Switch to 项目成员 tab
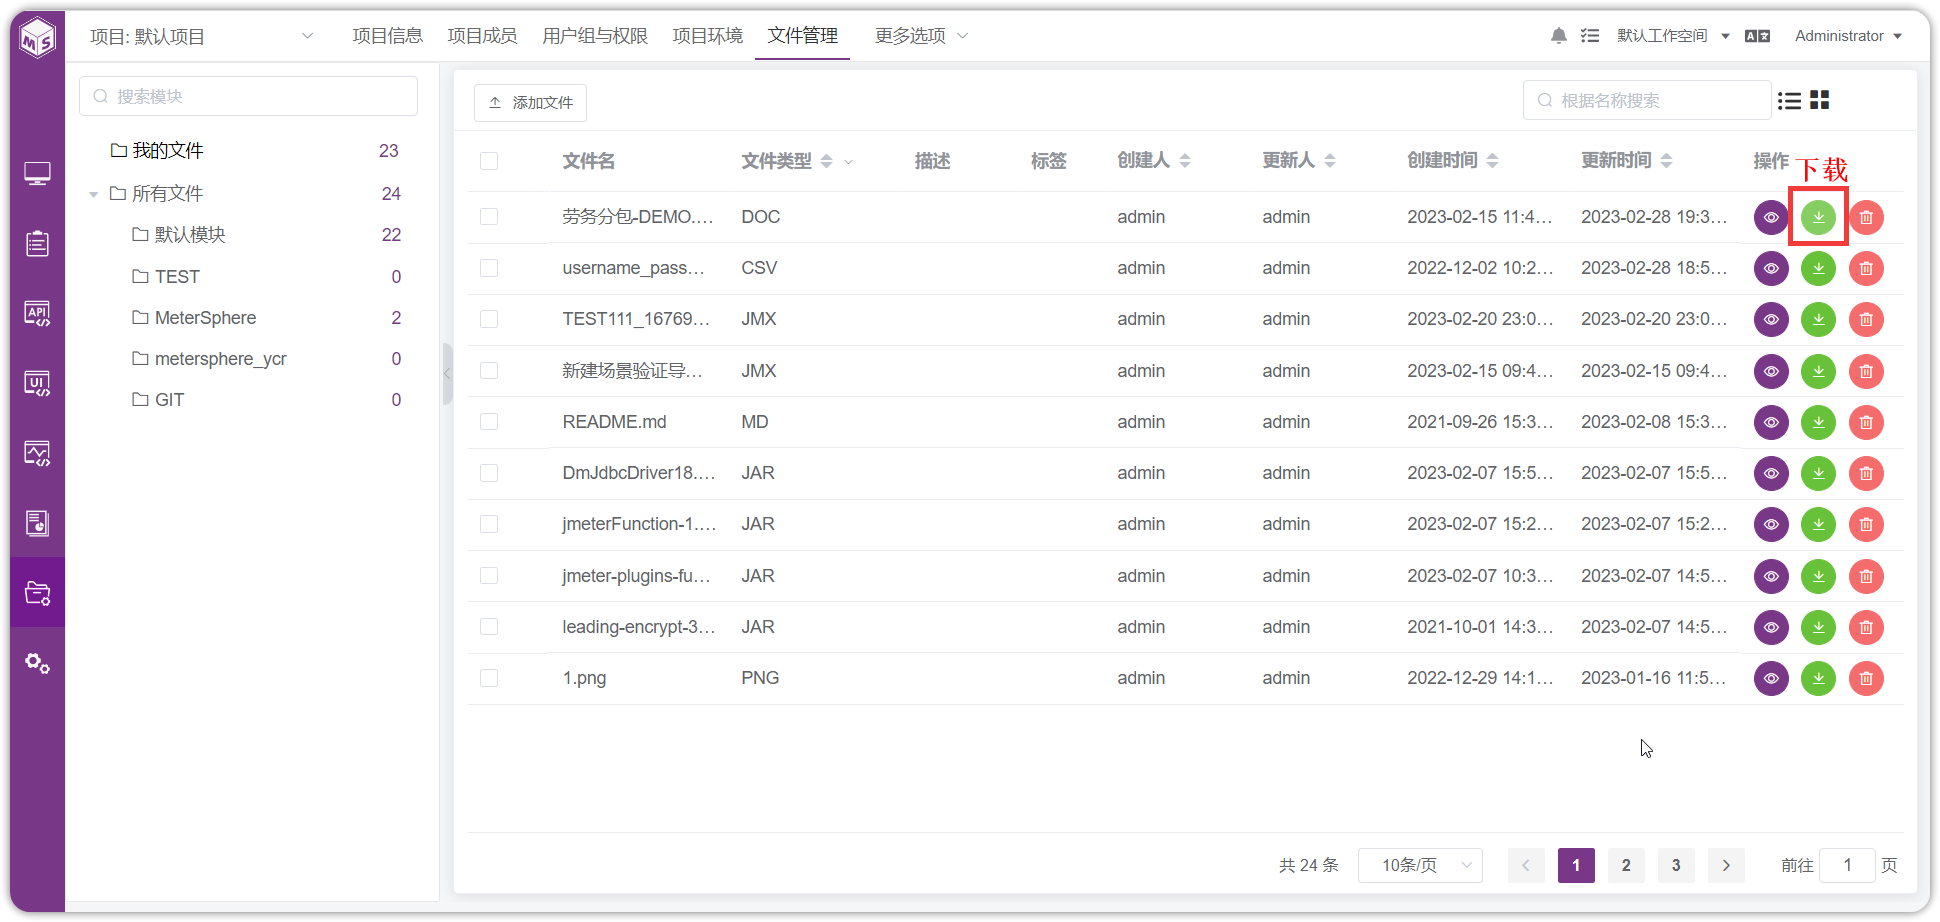Image resolution: width=1940 pixels, height=922 pixels. [482, 36]
